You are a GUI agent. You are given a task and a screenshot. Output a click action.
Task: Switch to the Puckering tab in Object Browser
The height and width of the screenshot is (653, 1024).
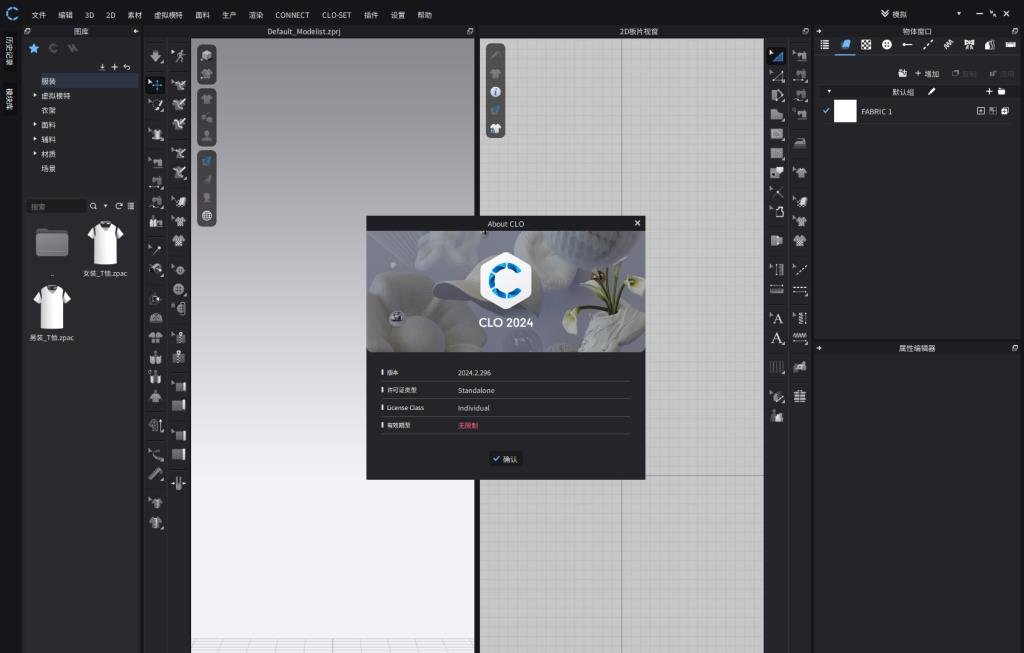tap(948, 44)
